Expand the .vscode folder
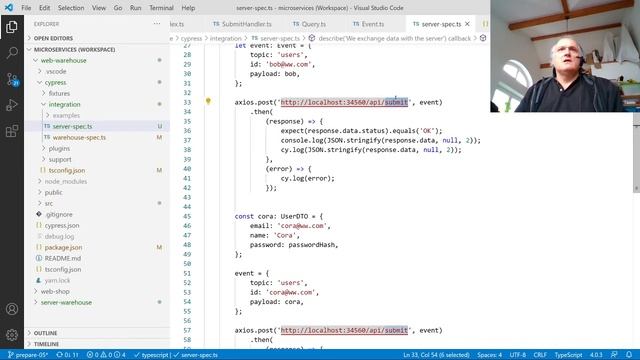The width and height of the screenshot is (640, 360). pos(97,71)
